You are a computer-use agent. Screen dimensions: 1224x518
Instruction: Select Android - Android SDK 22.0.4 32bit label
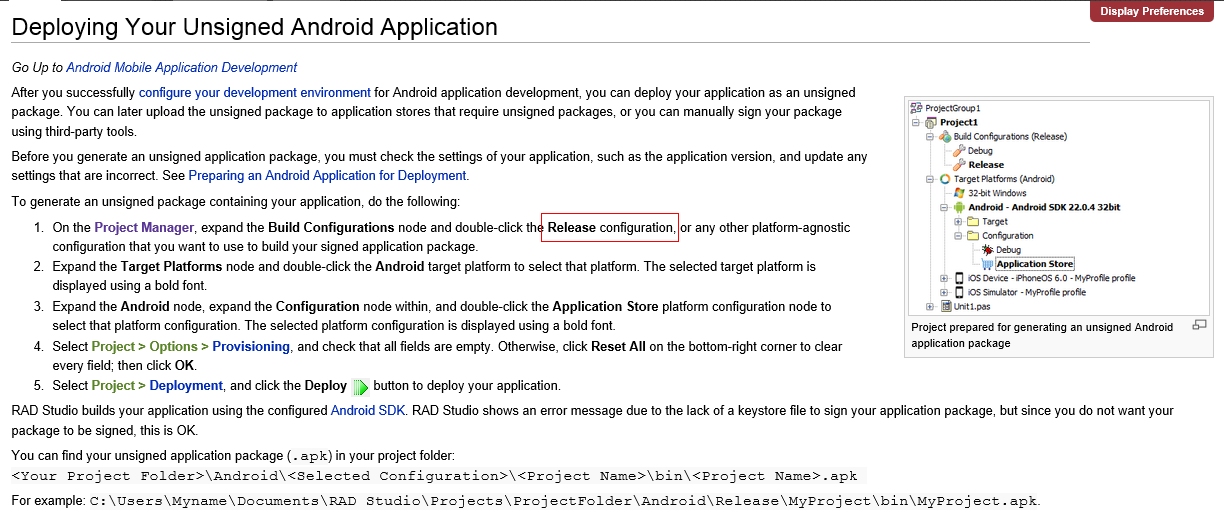click(x=1044, y=207)
